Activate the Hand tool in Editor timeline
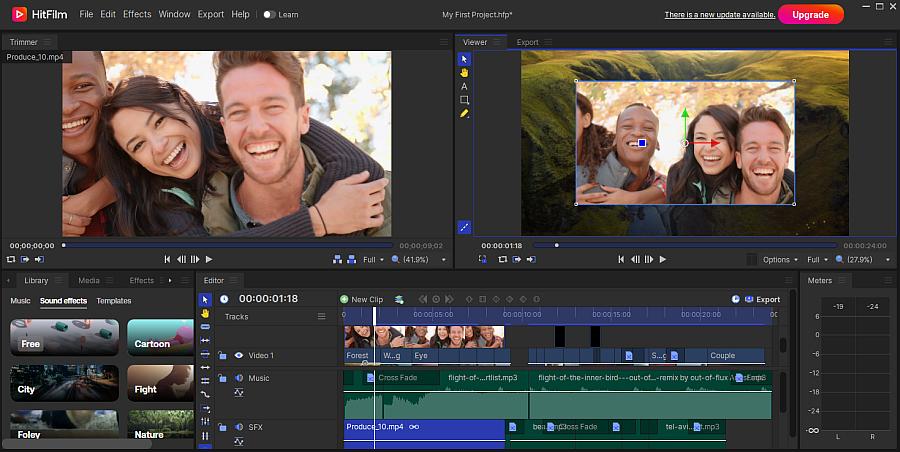The height and width of the screenshot is (452, 900). pyautogui.click(x=205, y=313)
